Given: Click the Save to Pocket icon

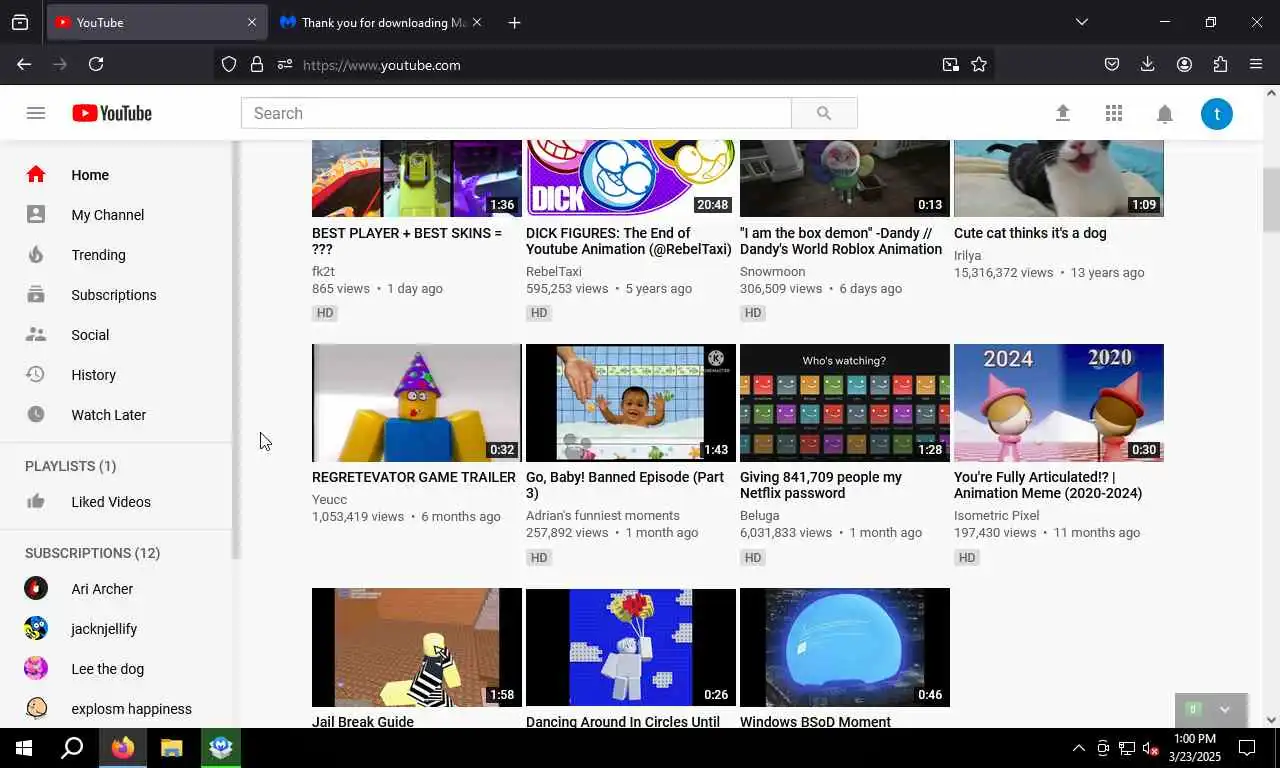Looking at the screenshot, I should point(1111,64).
